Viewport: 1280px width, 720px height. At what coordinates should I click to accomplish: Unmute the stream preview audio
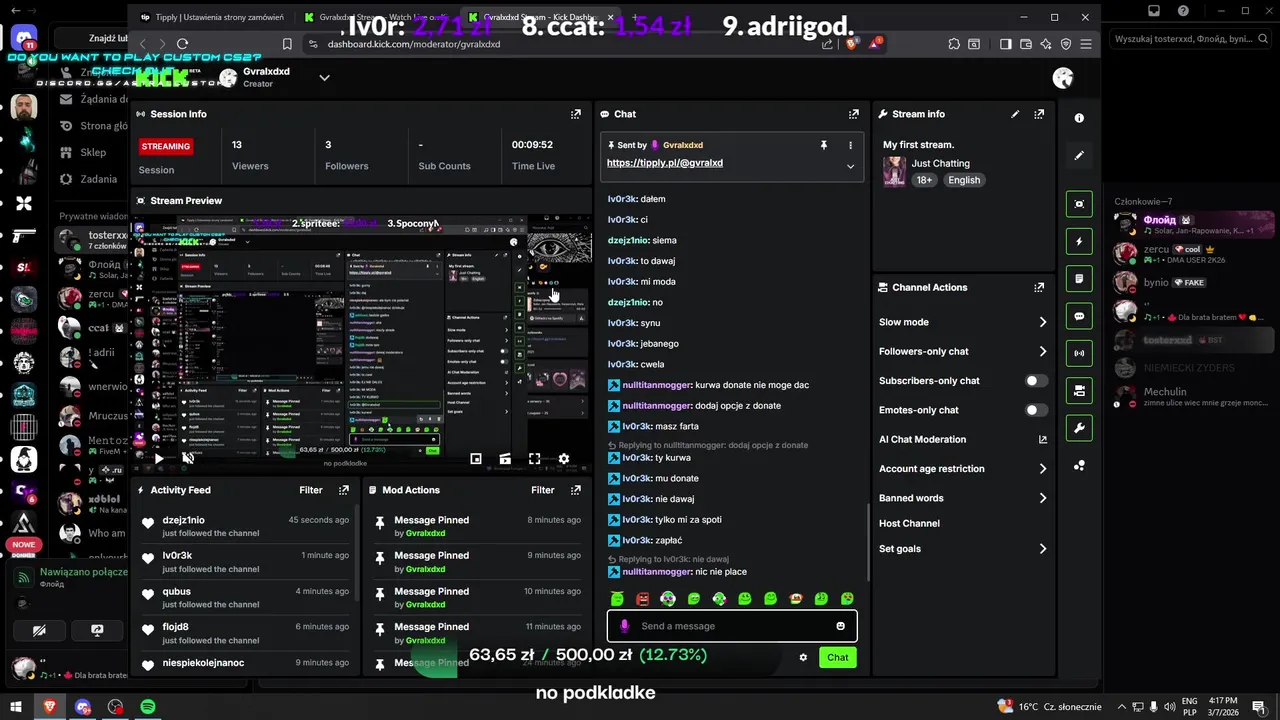coord(187,459)
